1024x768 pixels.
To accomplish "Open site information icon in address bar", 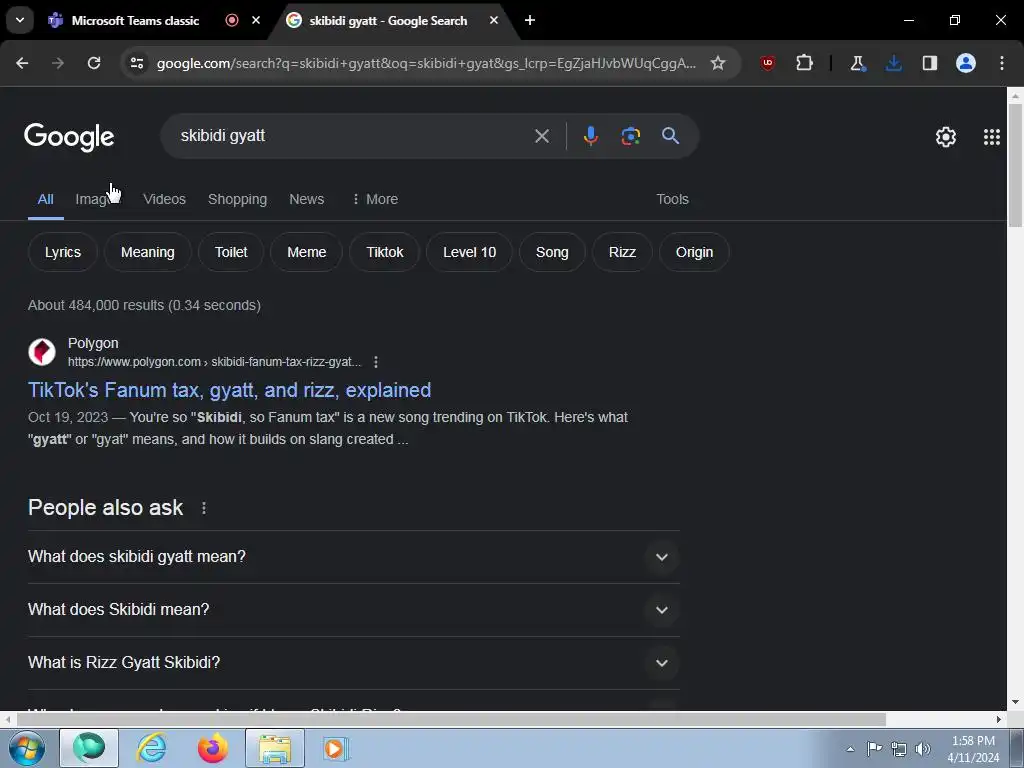I will [137, 63].
